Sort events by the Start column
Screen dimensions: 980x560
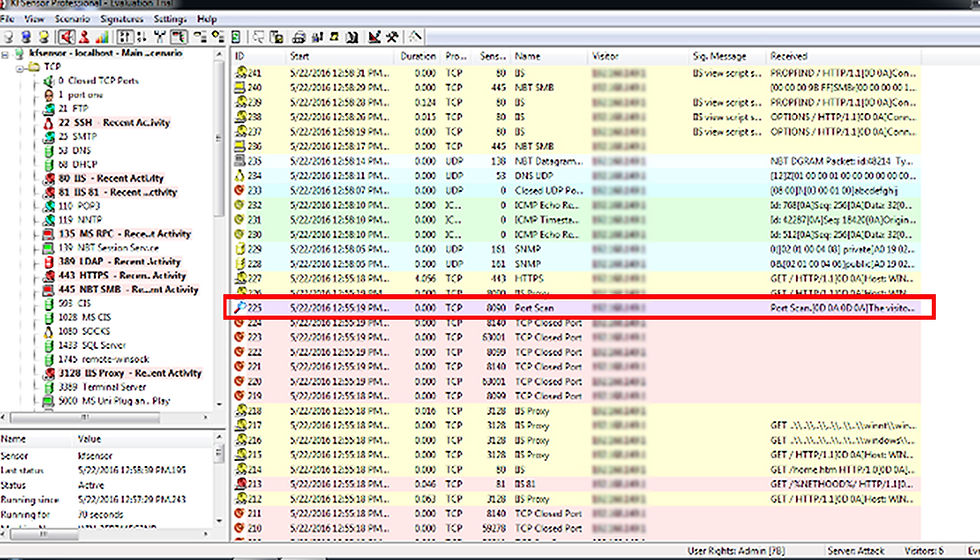pos(341,56)
